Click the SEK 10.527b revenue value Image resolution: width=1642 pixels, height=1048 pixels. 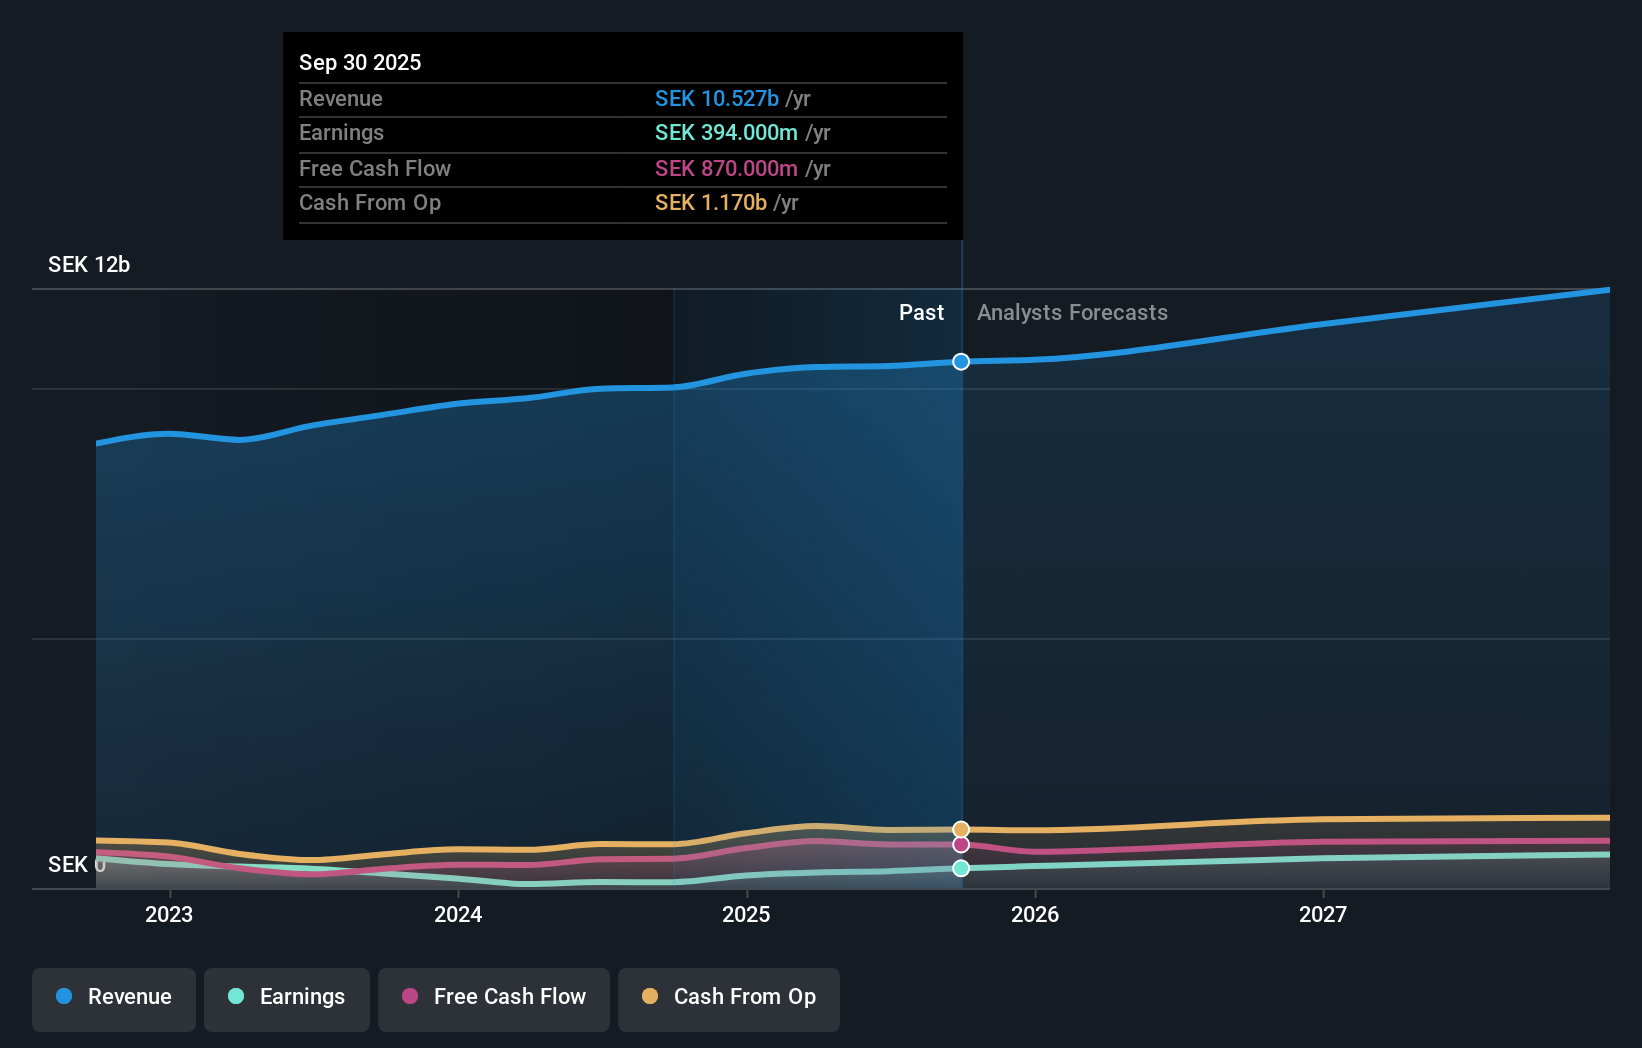[x=716, y=99]
